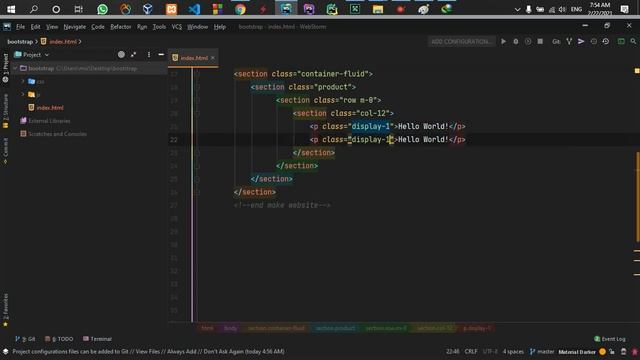Click the Debug bug icon in toolbar

point(516,41)
